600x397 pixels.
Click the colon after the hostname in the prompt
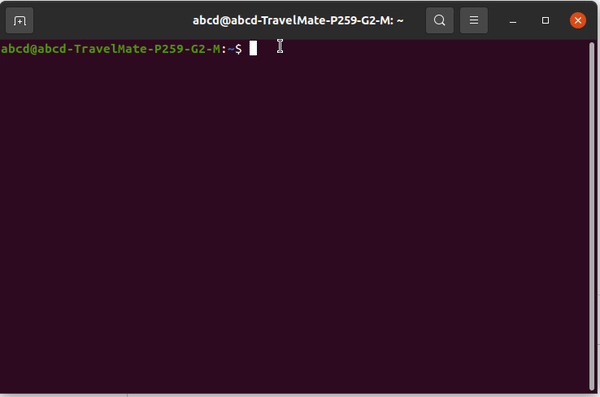224,50
